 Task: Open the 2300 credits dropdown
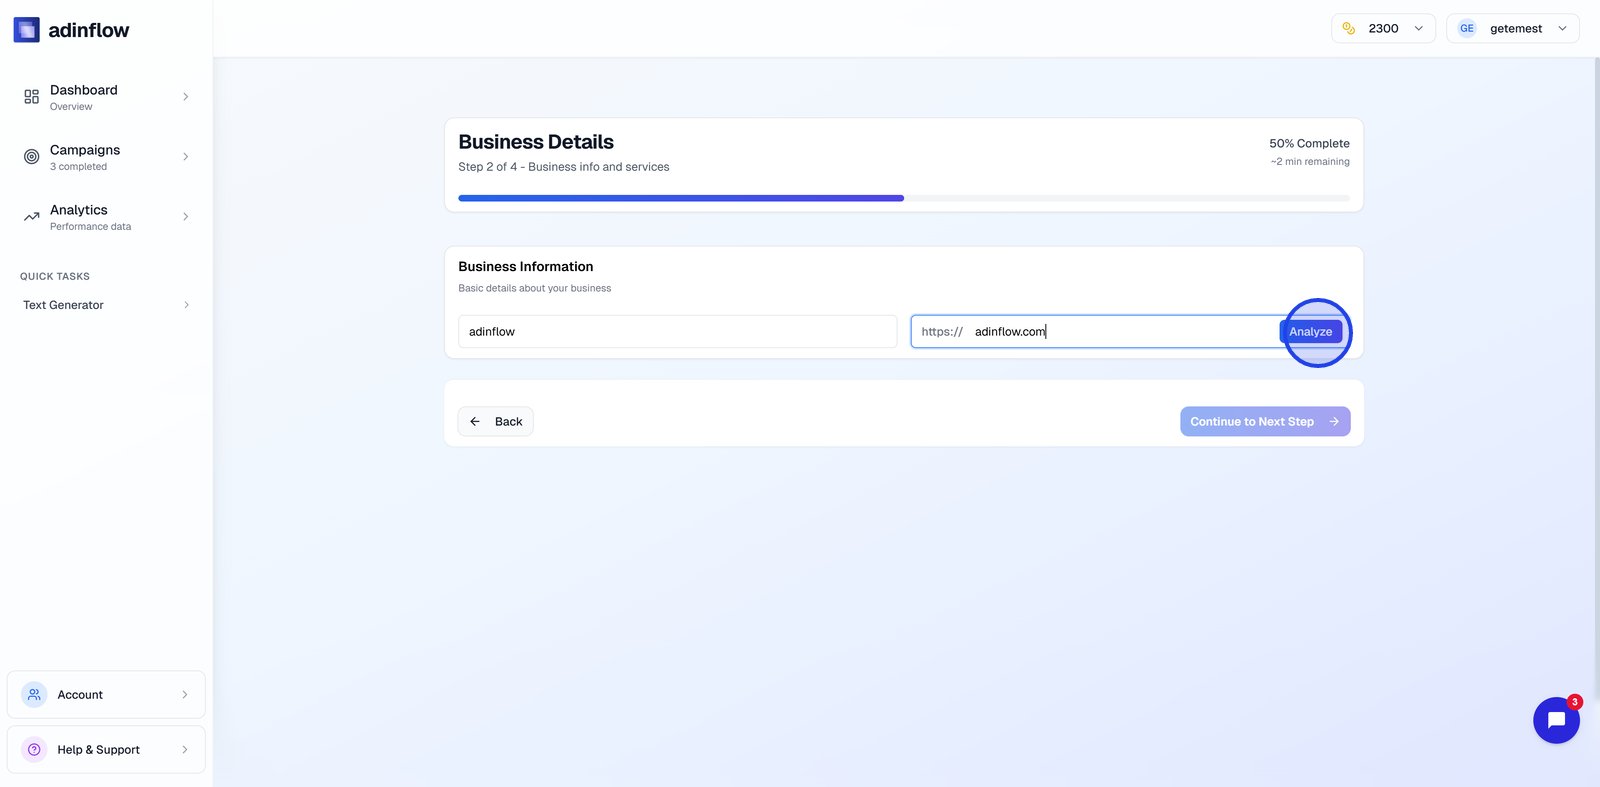[1418, 29]
